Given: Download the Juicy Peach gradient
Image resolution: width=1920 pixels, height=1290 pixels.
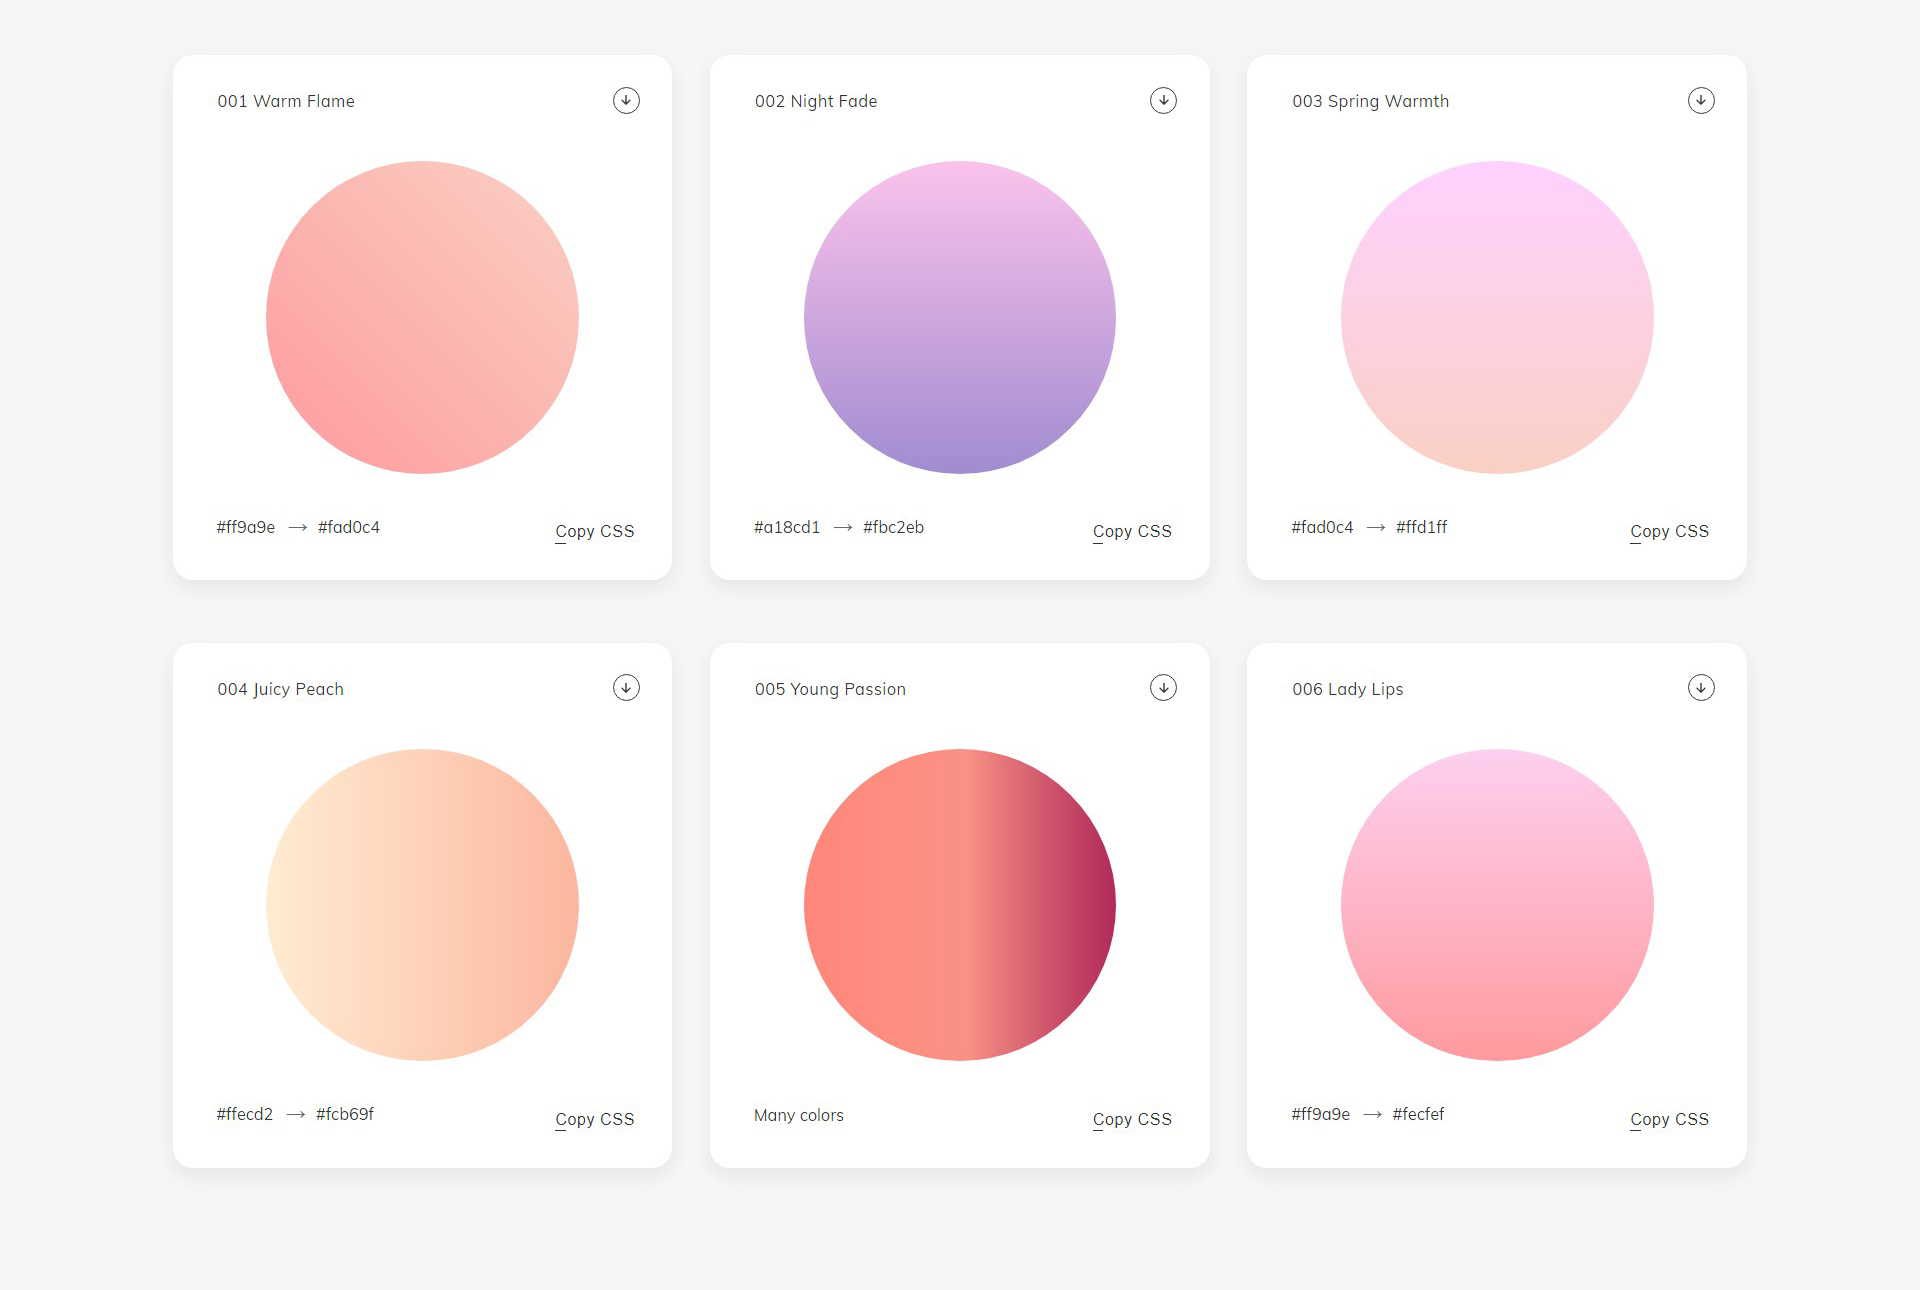Looking at the screenshot, I should (626, 687).
